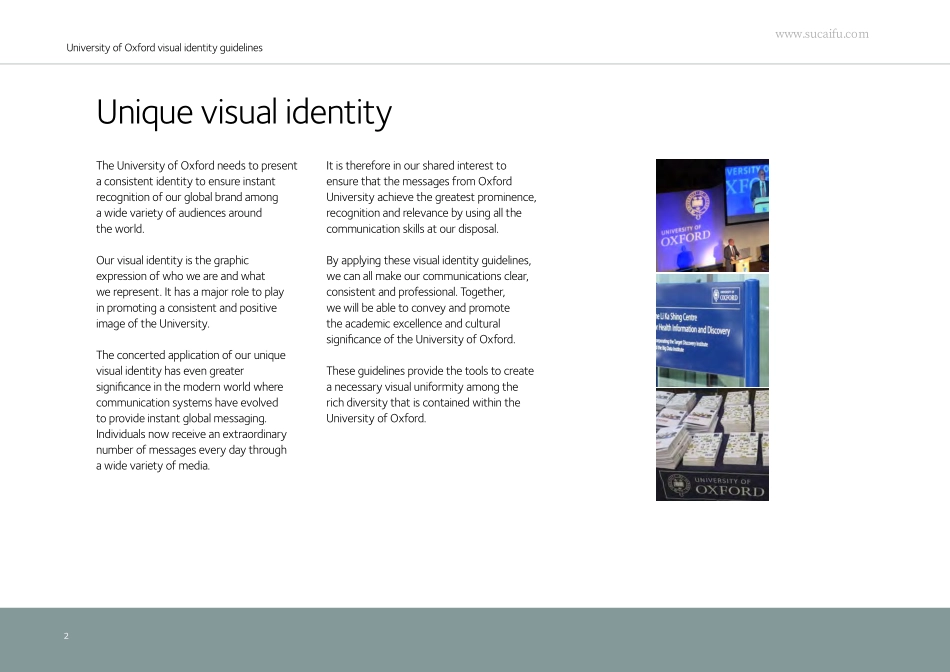Click paragraph starting 'By applying these visual identity'
The image size is (950, 672).
coord(428,300)
